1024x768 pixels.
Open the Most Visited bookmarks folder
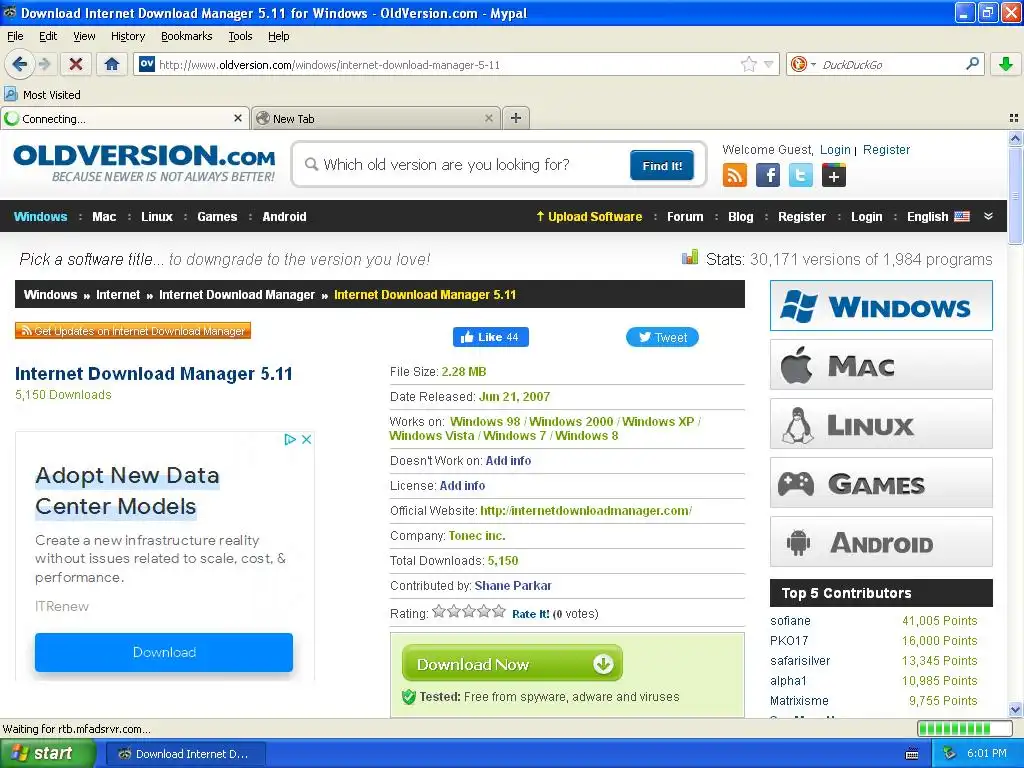tap(42, 95)
